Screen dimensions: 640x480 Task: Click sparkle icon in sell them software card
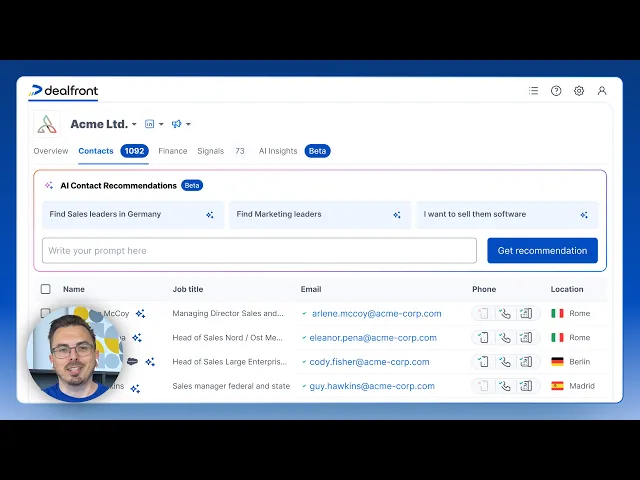click(x=584, y=215)
